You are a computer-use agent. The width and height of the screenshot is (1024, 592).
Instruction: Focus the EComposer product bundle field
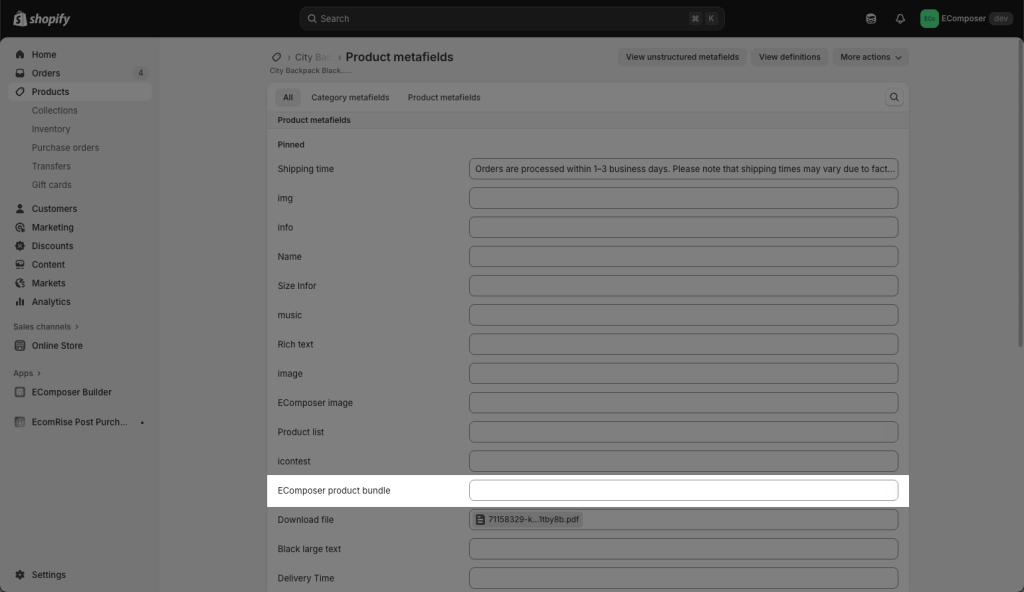[x=683, y=491]
